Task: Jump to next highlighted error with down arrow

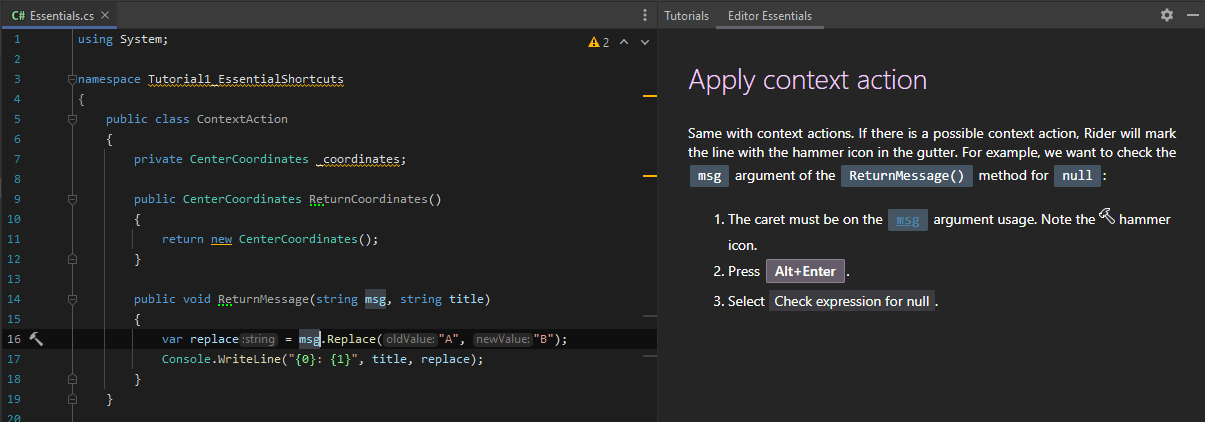Action: tap(645, 42)
